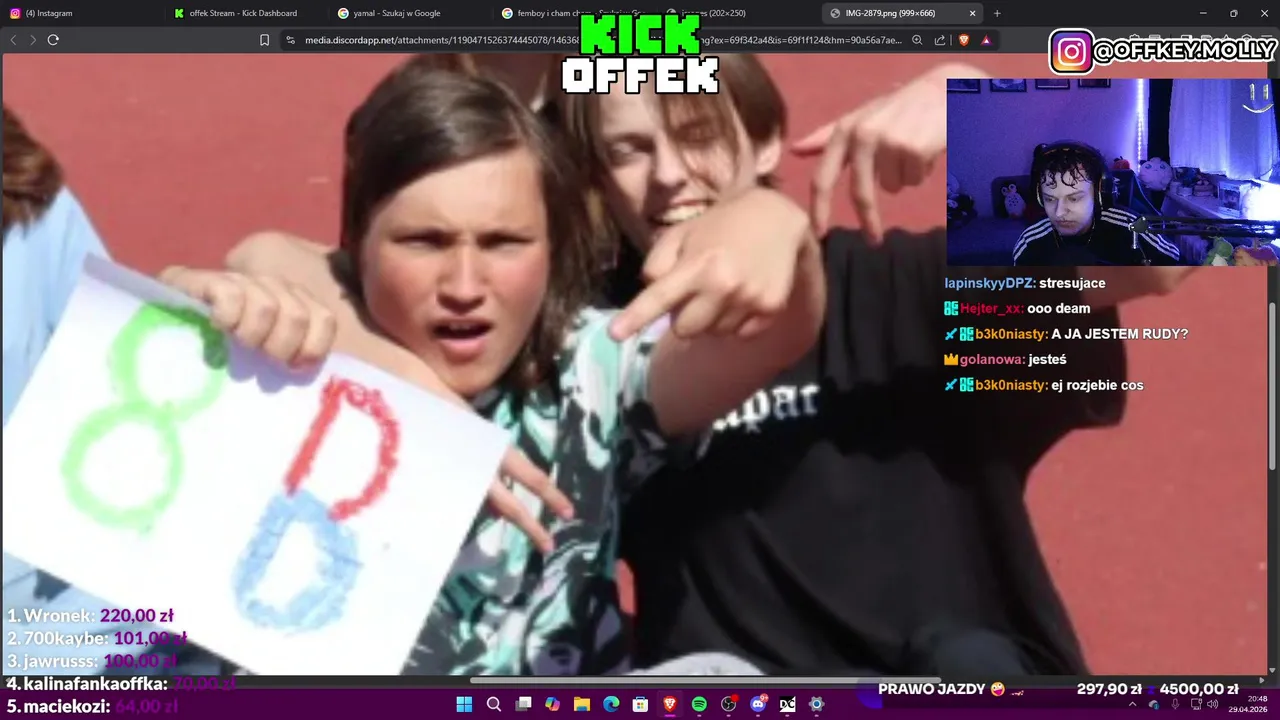Open Discord from the taskbar
The width and height of the screenshot is (1280, 720).
point(758,704)
